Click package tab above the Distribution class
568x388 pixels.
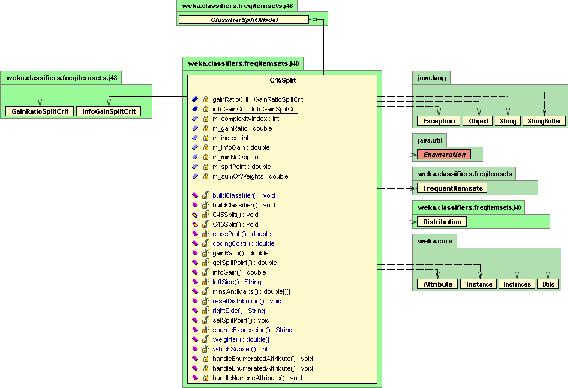[469, 208]
